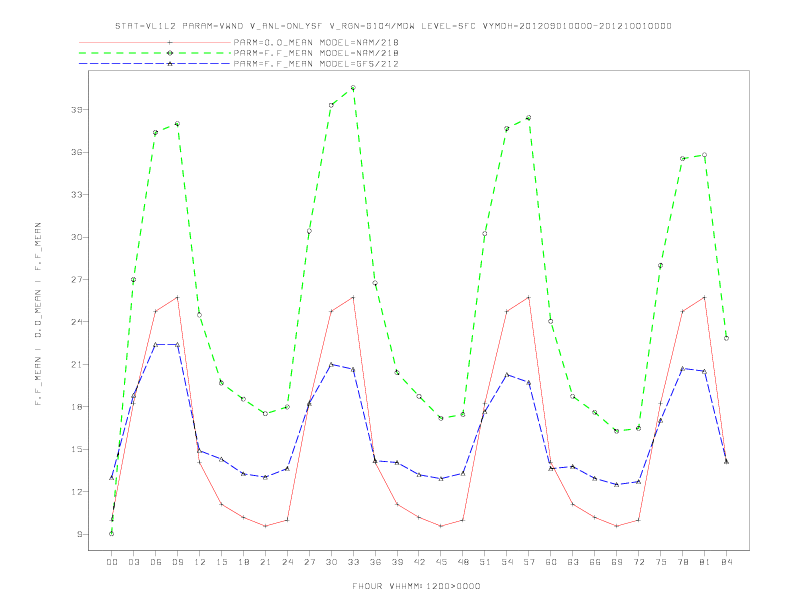Click the x-axis tick label 15
The width and height of the screenshot is (792, 612).
221,562
